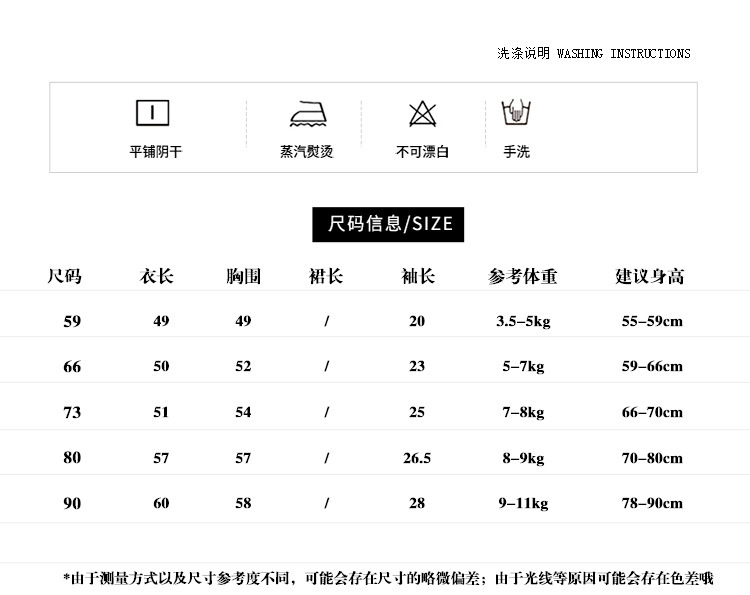Click the 26.5 sleeve length value
Screen dimensions: 750x595
[x=417, y=458]
